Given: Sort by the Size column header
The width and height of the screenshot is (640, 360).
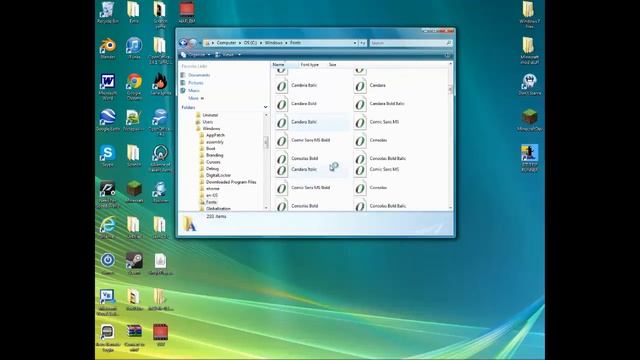Looking at the screenshot, I should (x=333, y=64).
